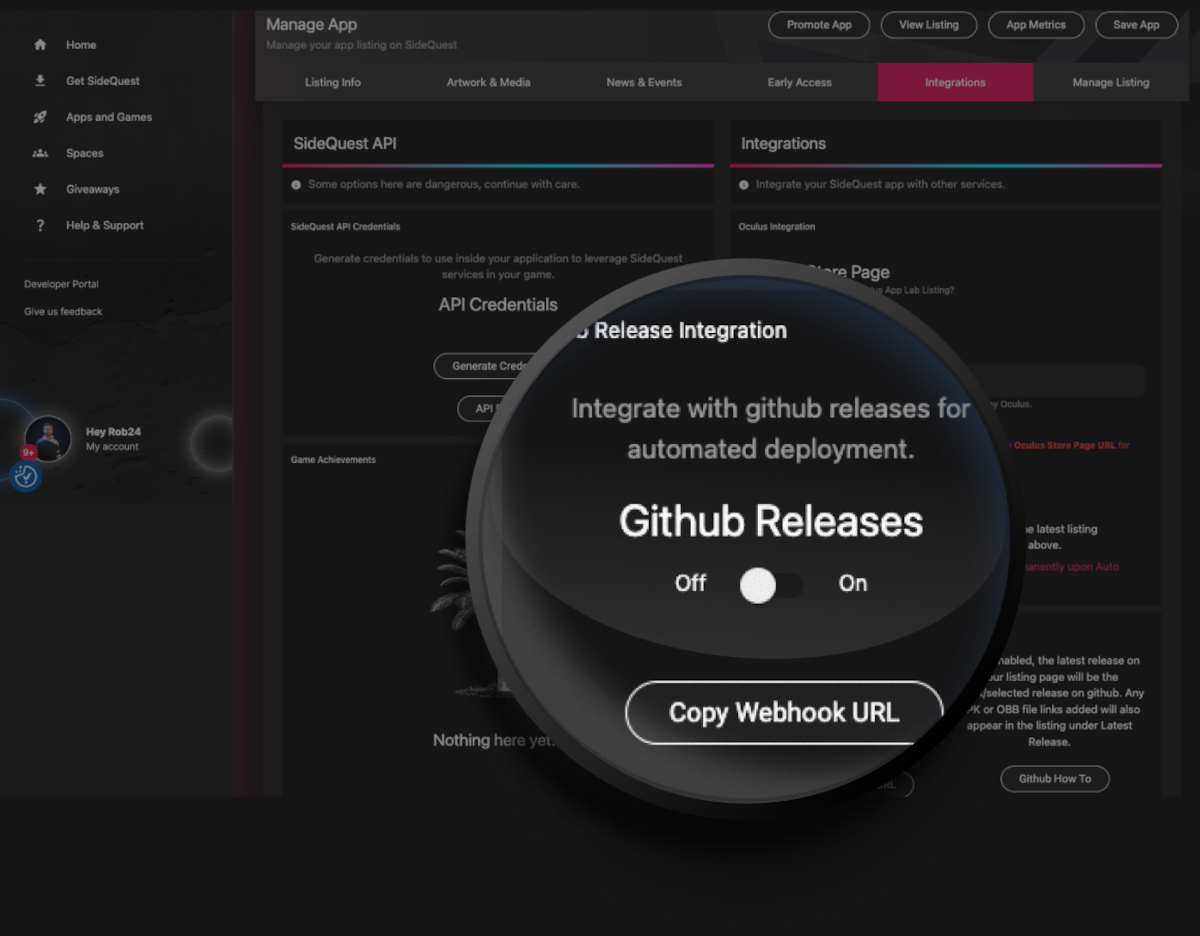
Task: Click the blue cookie checkmark icon
Action: click(x=26, y=477)
